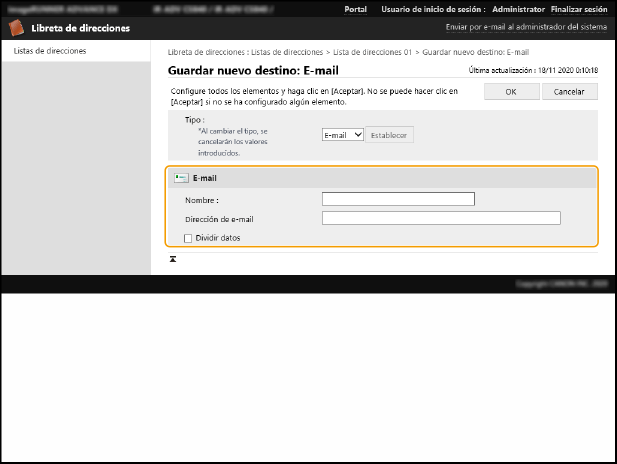Click the scroll-to-top arrow icon

coord(173,259)
